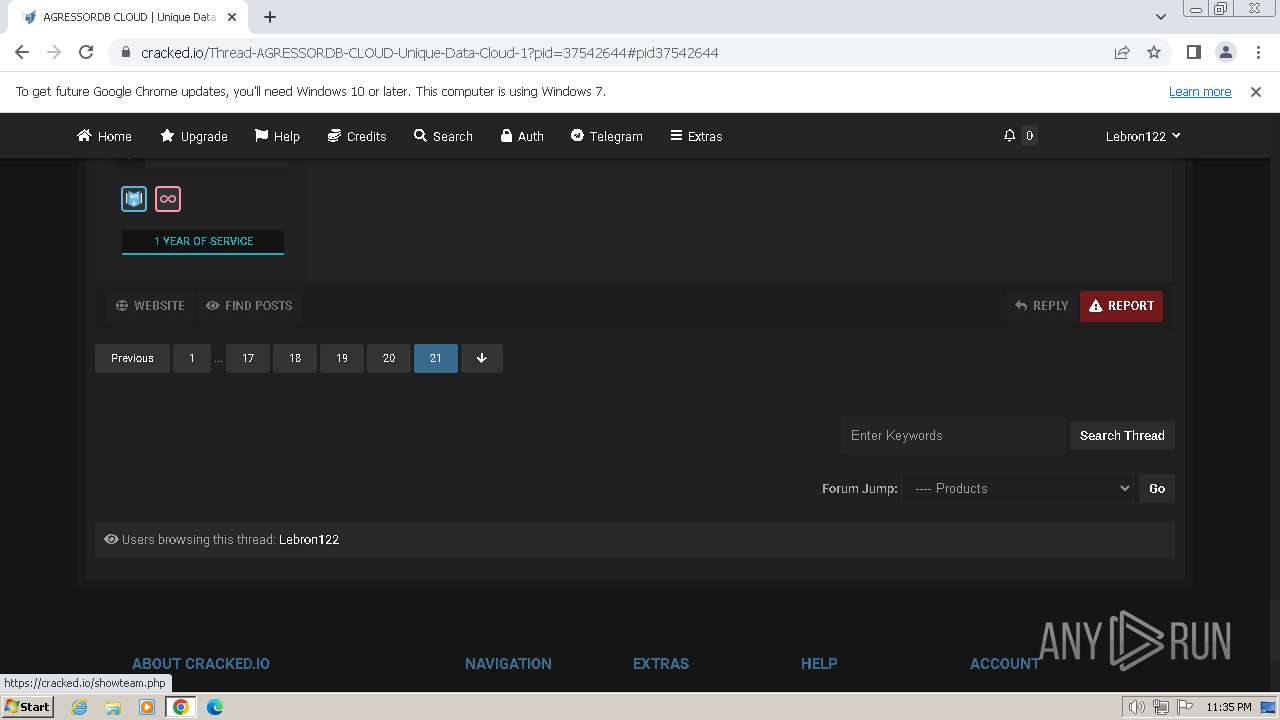Open notifications bell icon
1280x720 pixels.
tap(1009, 136)
